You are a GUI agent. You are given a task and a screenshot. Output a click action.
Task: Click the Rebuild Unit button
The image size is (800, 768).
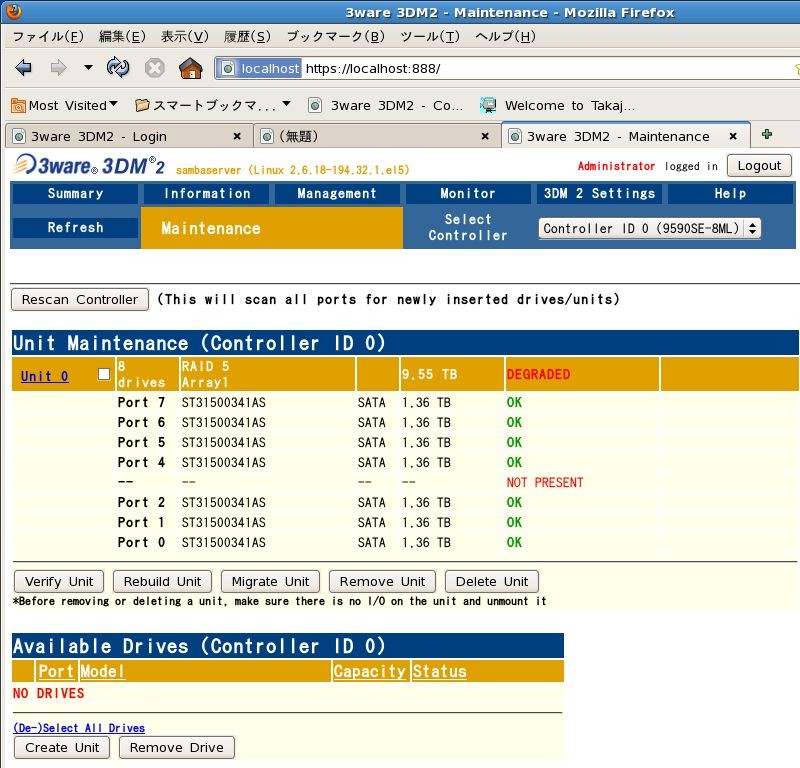pyautogui.click(x=162, y=582)
